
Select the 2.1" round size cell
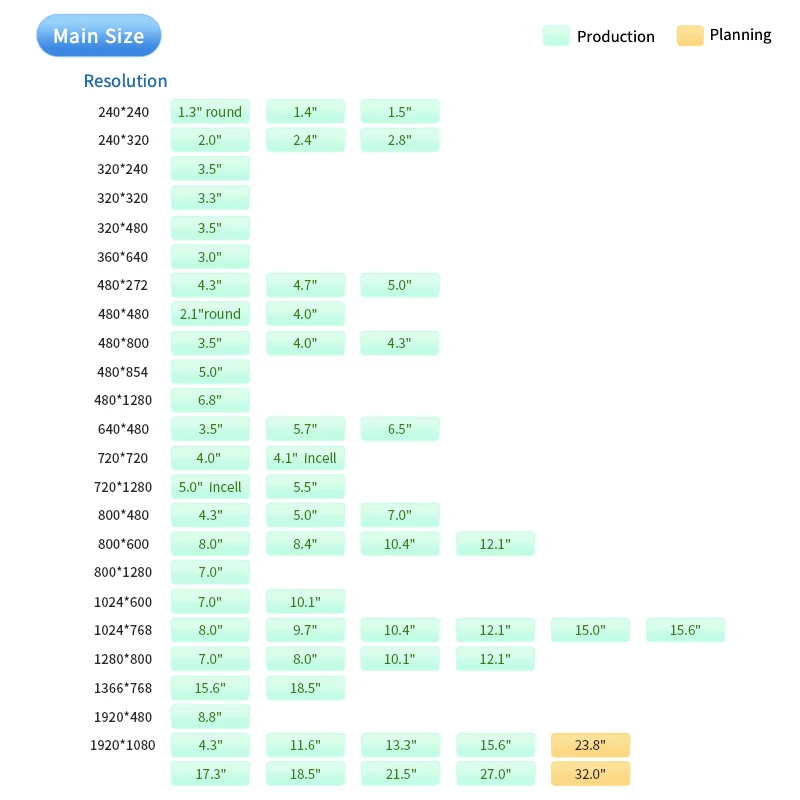(210, 314)
